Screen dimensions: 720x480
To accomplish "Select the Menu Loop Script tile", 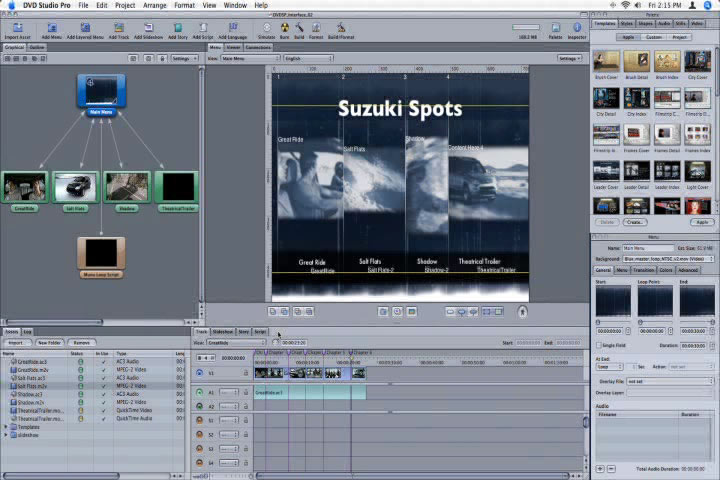I will click(x=101, y=253).
